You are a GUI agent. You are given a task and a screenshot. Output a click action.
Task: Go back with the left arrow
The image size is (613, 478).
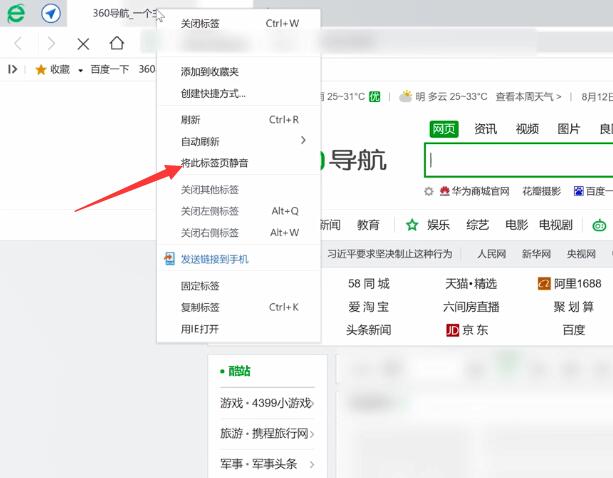pos(18,43)
